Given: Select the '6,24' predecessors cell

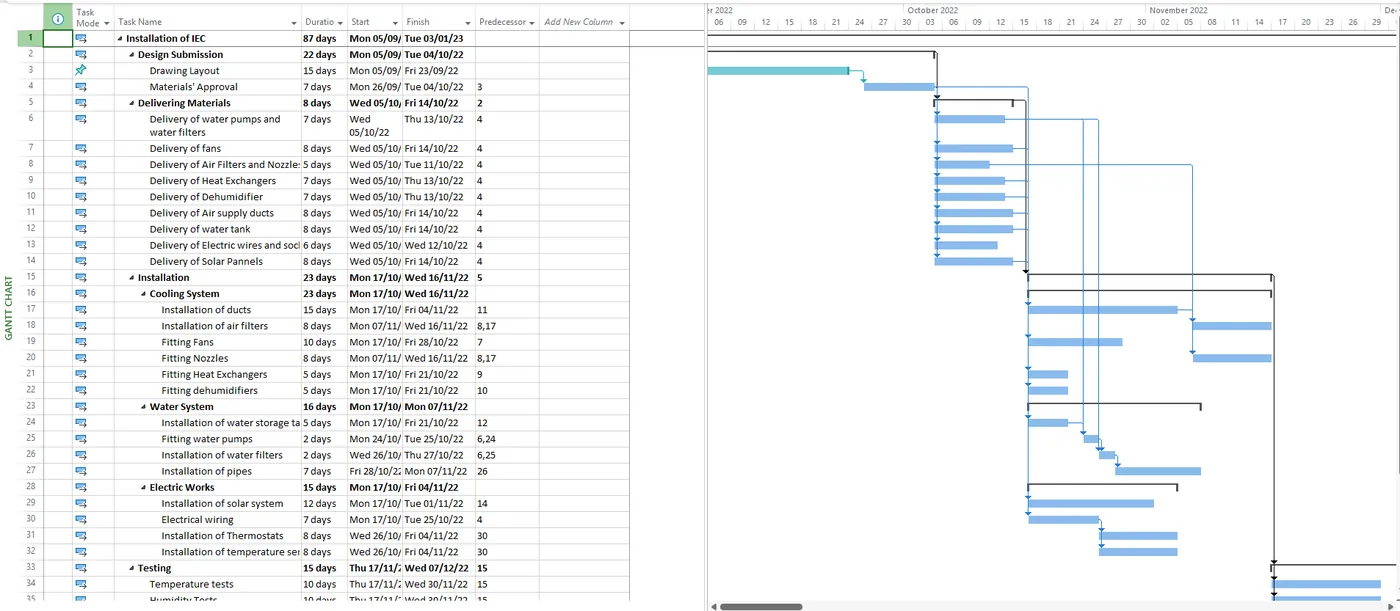Looking at the screenshot, I should pos(506,439).
